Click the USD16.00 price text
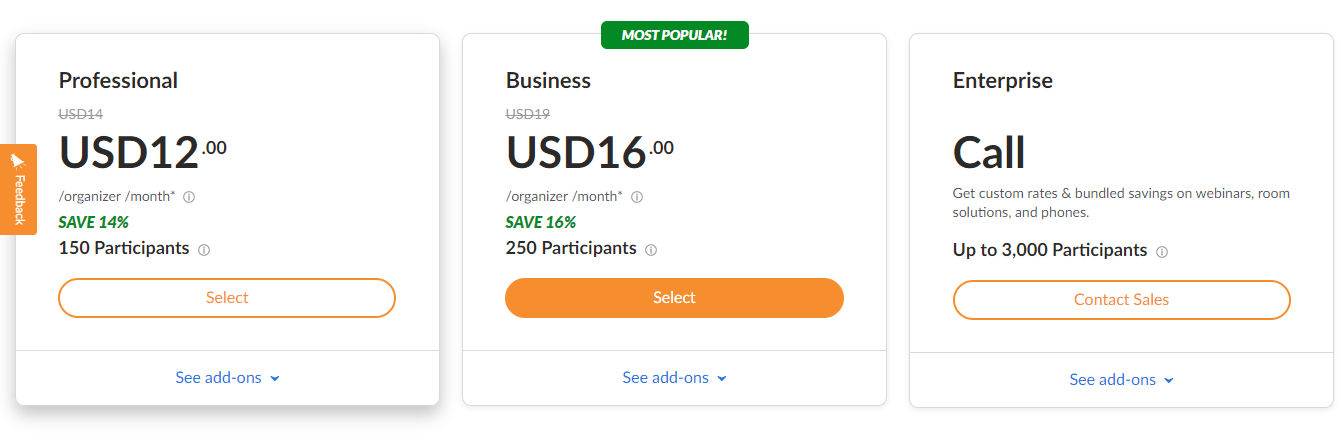Screen dimensions: 1343x446 (x=589, y=152)
